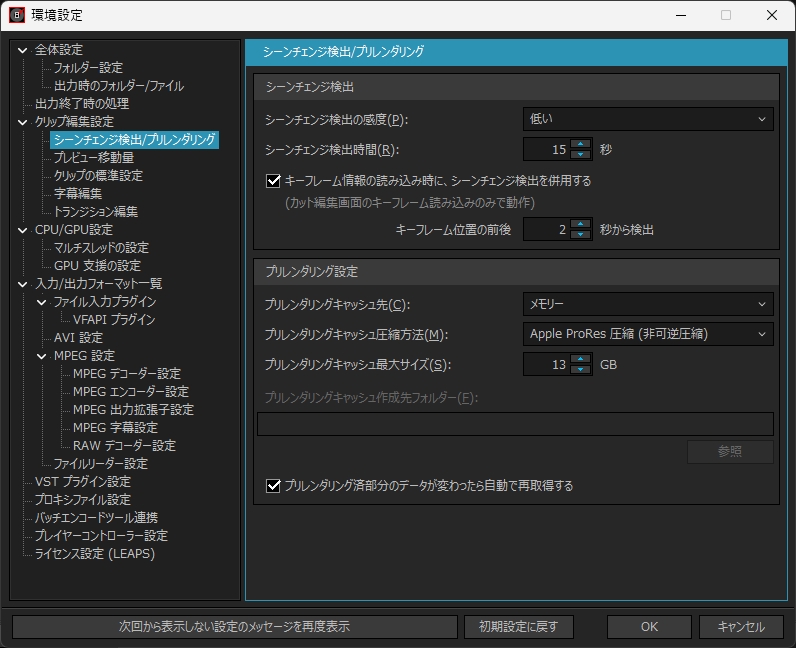The height and width of the screenshot is (648, 796).
Task: Click the シーンチェンジ検出時間 value field
Action: click(x=547, y=149)
